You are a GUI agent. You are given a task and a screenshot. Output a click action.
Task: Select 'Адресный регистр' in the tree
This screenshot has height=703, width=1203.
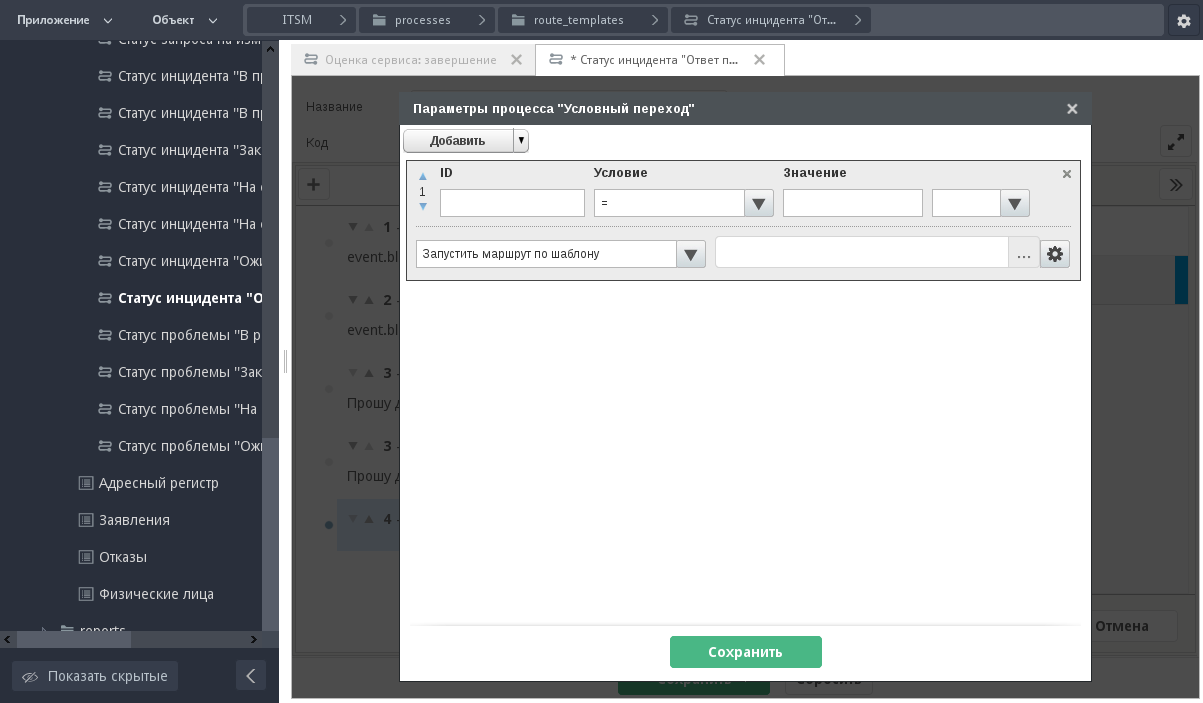(159, 483)
